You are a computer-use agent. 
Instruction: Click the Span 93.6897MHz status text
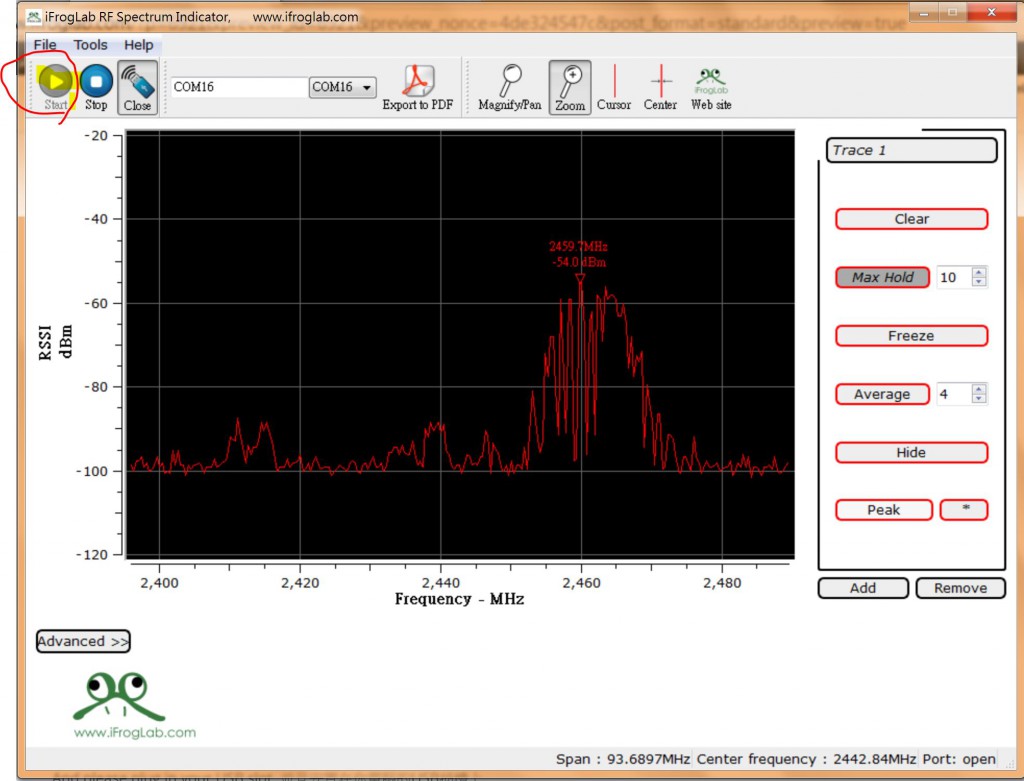(622, 759)
